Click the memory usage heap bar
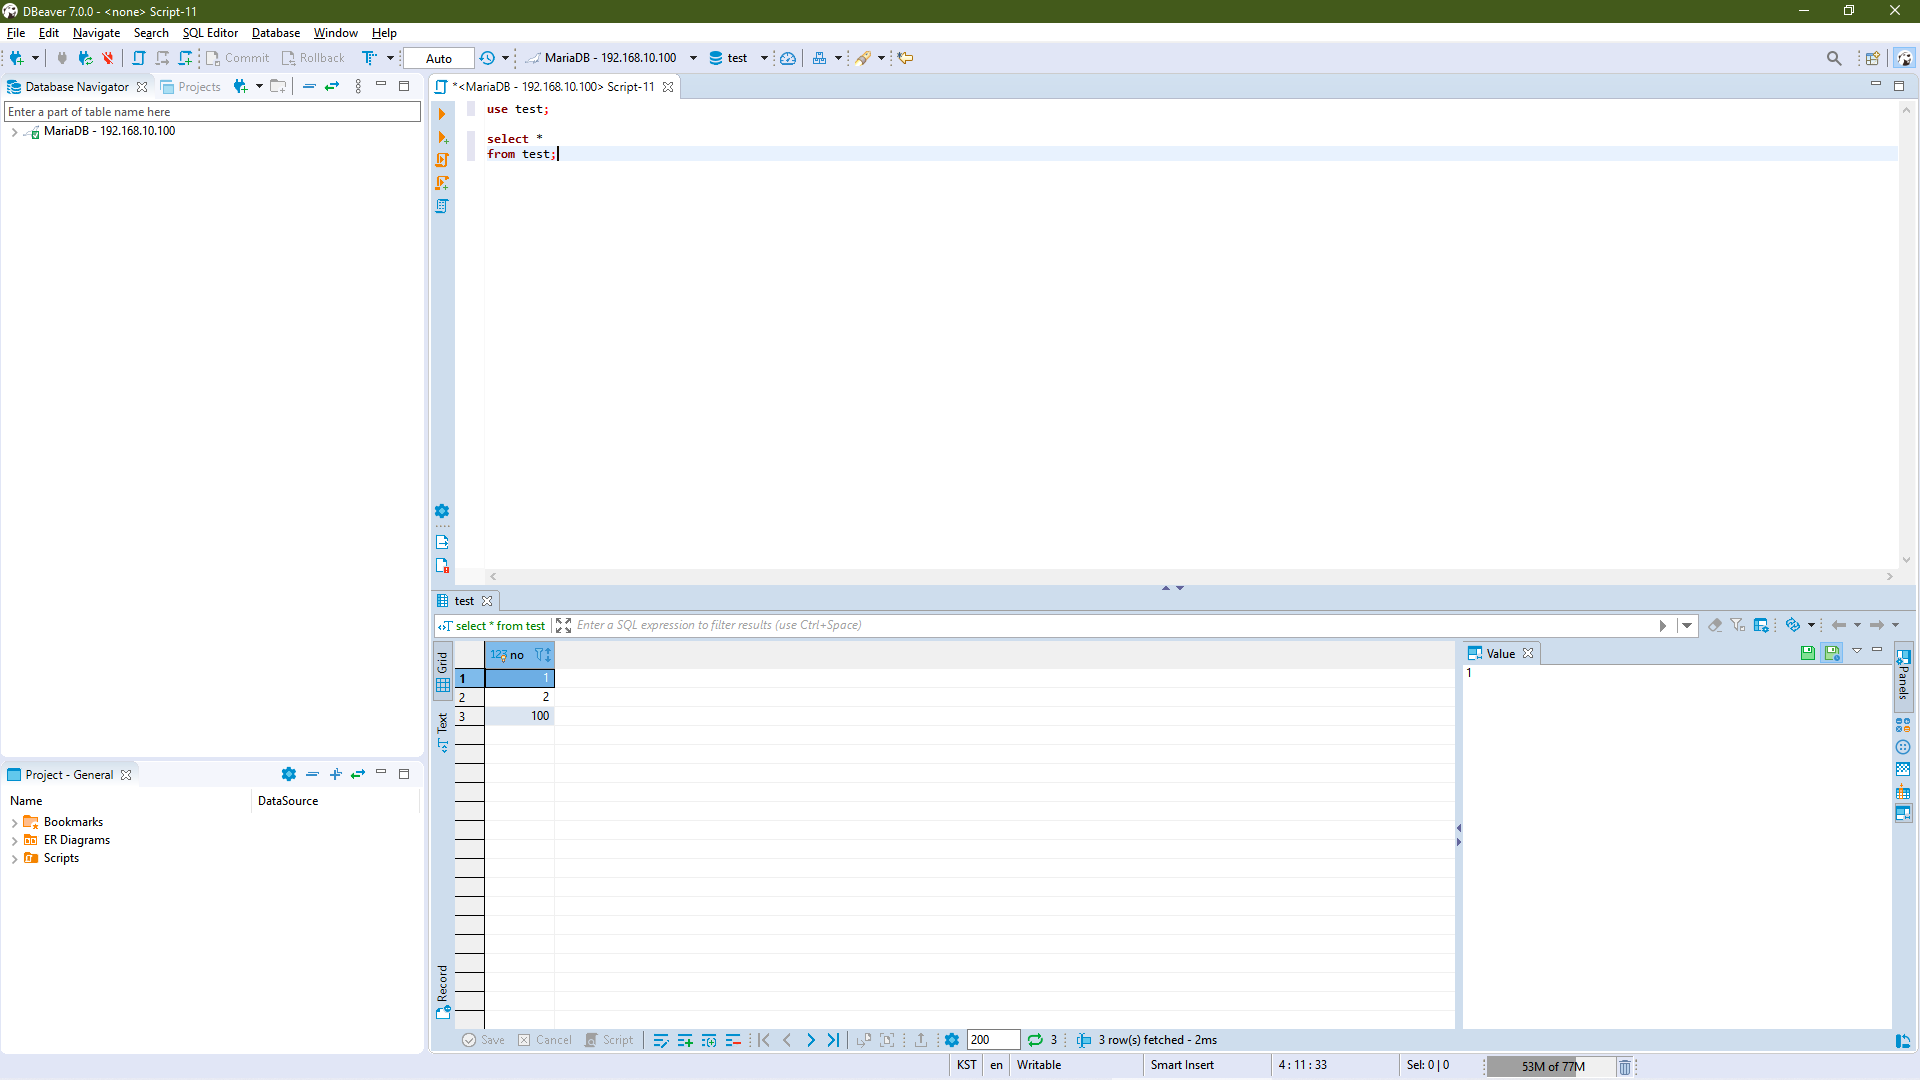Screen dimensions: 1920x1080 pyautogui.click(x=1551, y=1066)
